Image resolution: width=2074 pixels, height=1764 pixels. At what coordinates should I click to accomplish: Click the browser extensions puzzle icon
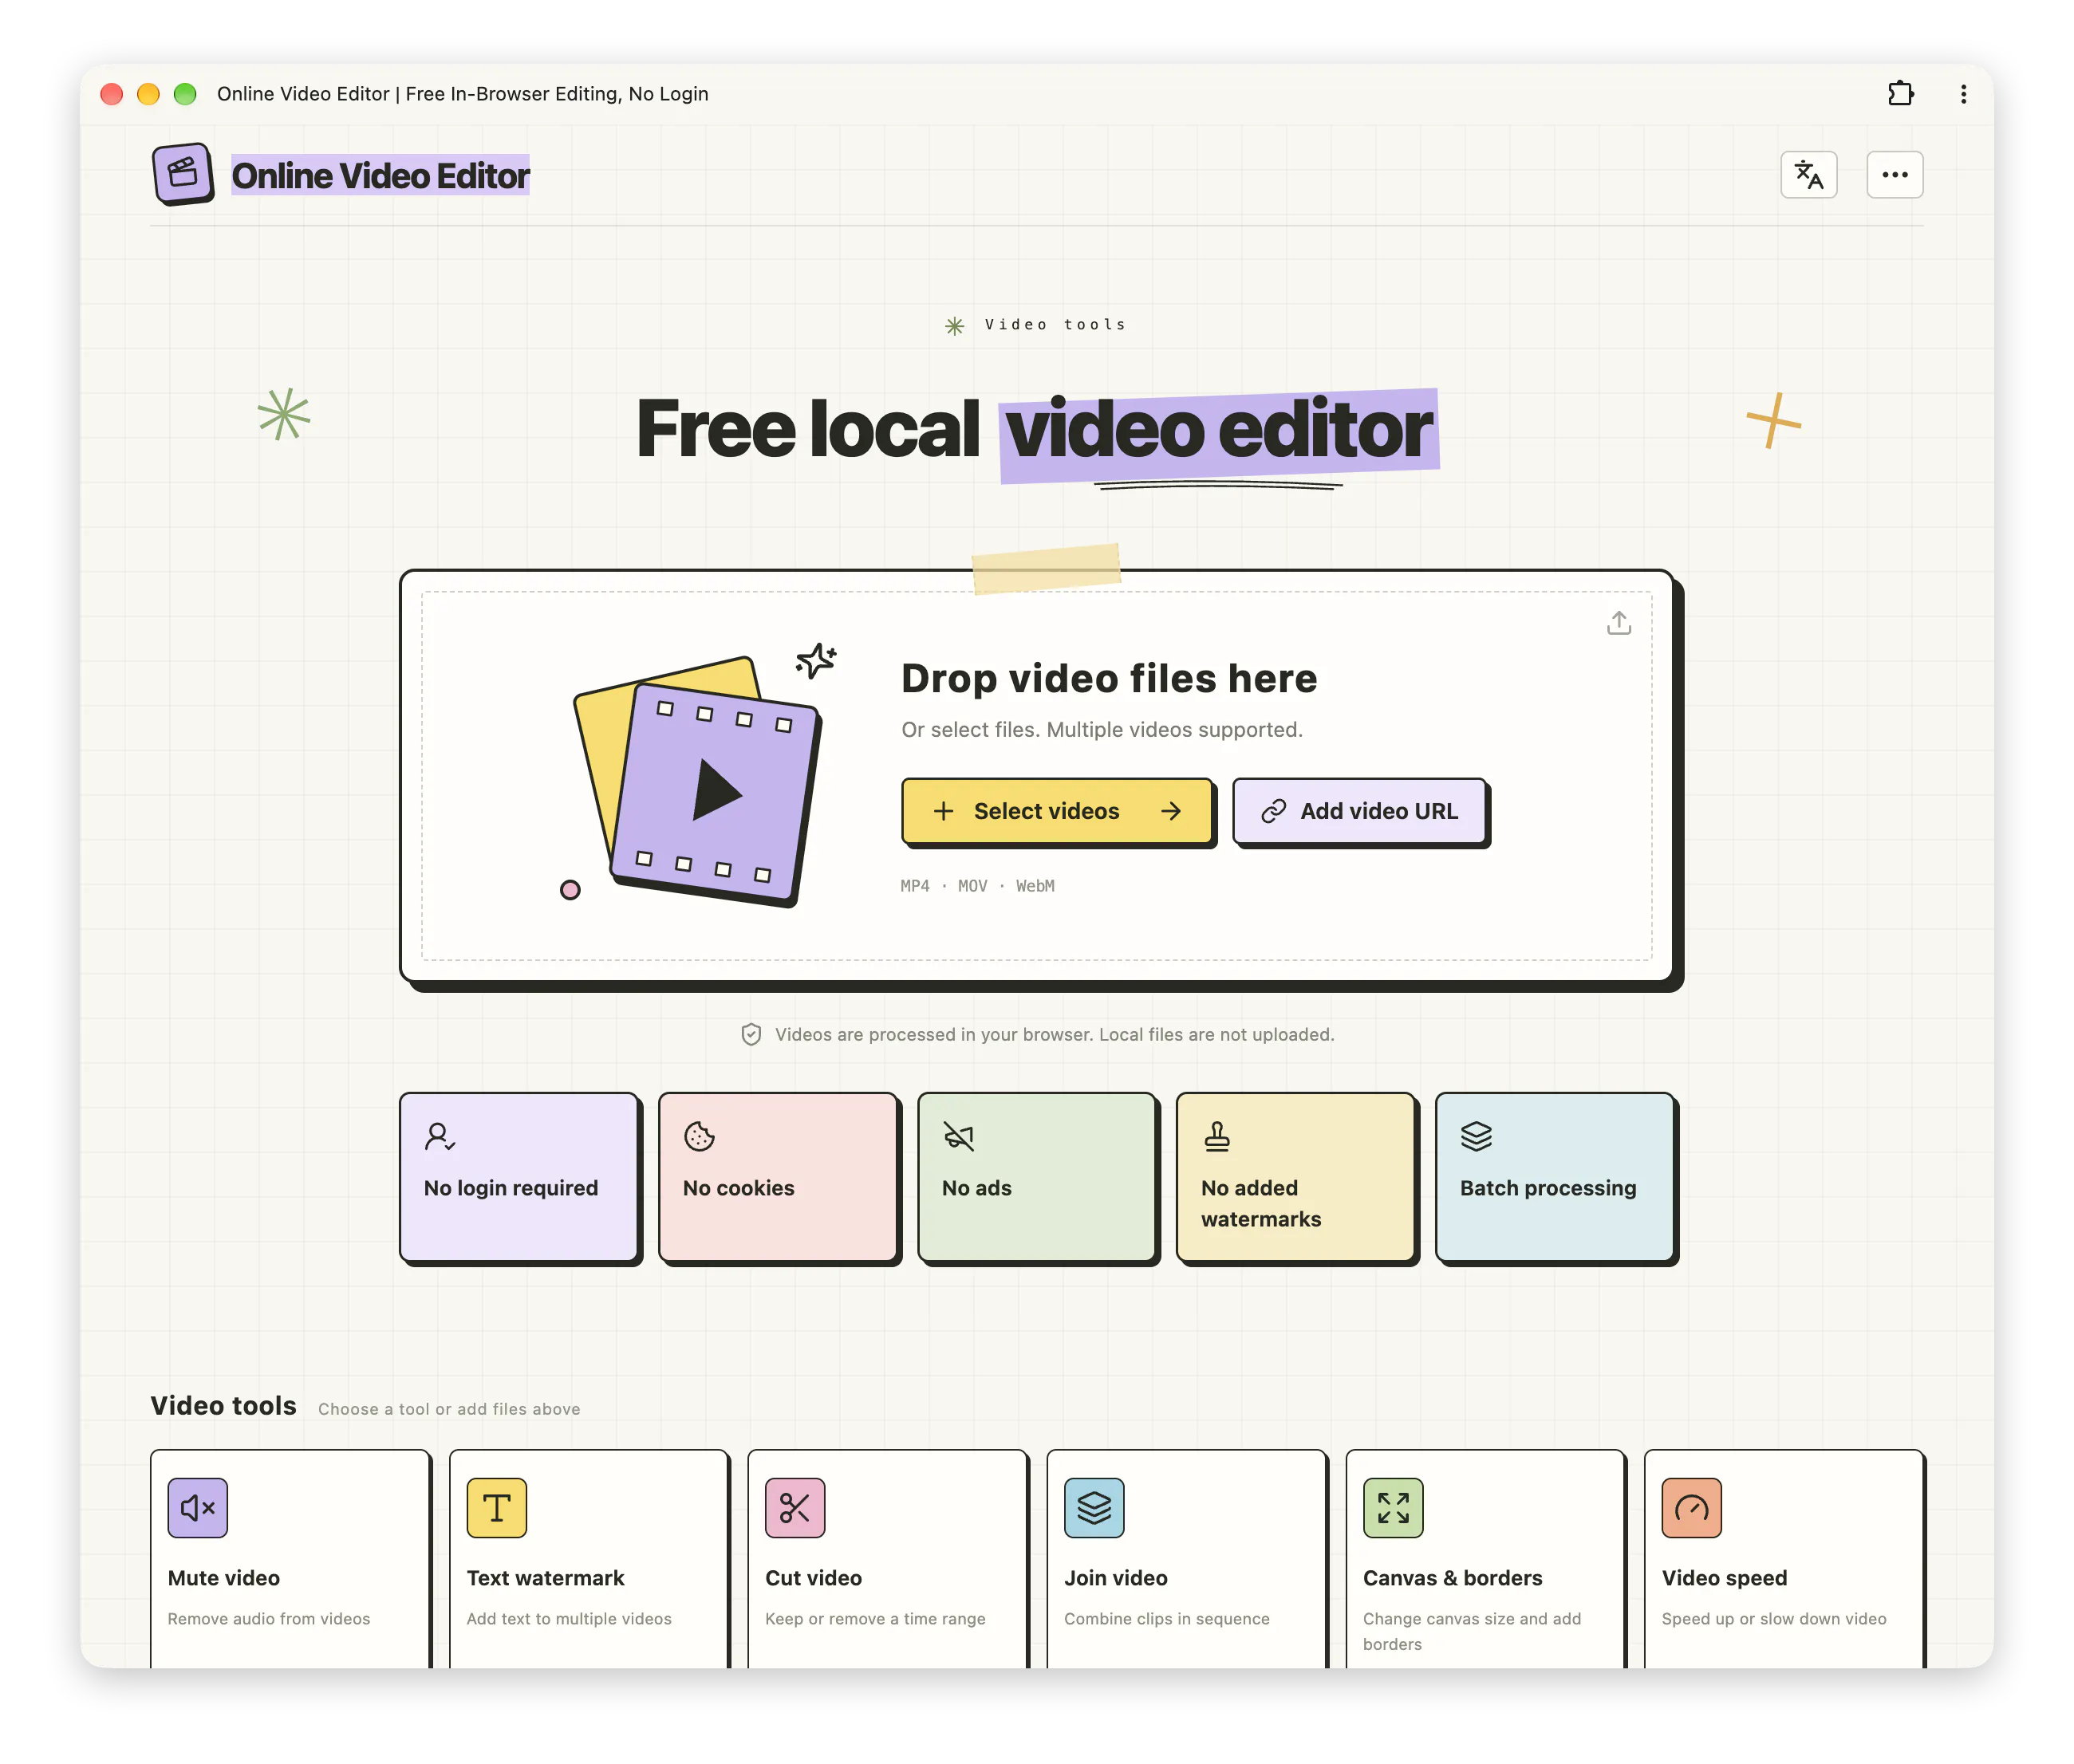click(x=1900, y=94)
